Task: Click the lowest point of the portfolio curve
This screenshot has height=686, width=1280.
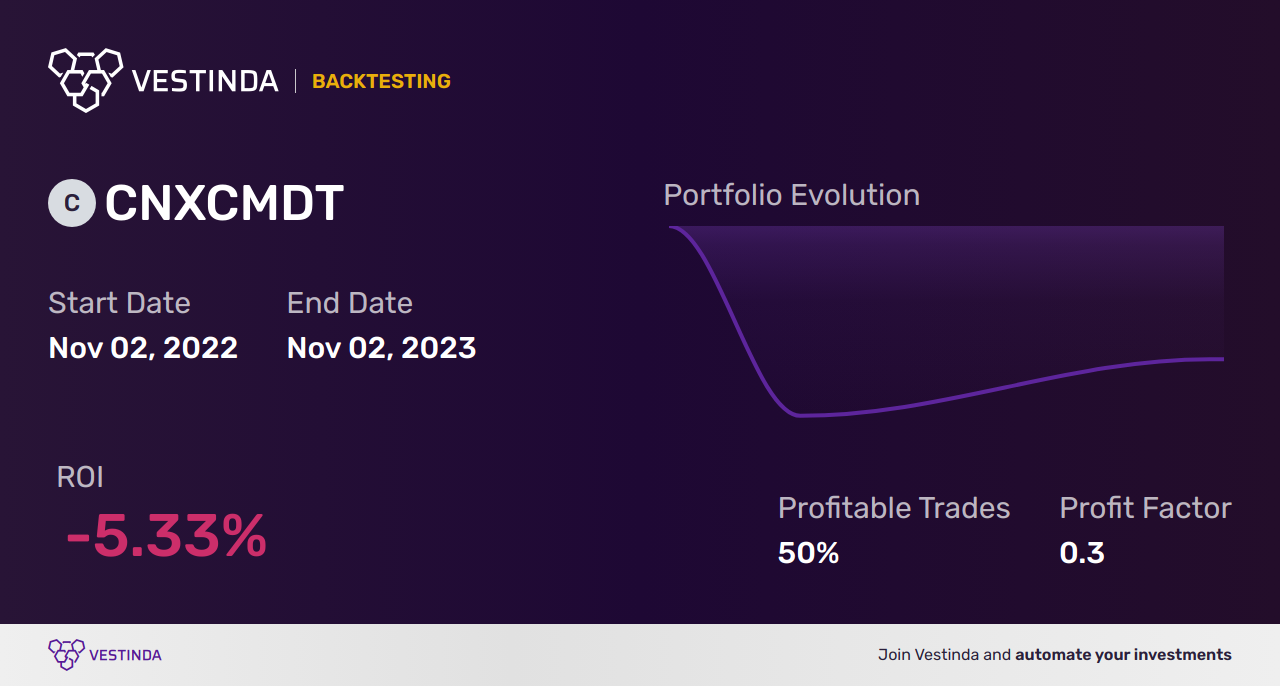Action: coord(800,415)
